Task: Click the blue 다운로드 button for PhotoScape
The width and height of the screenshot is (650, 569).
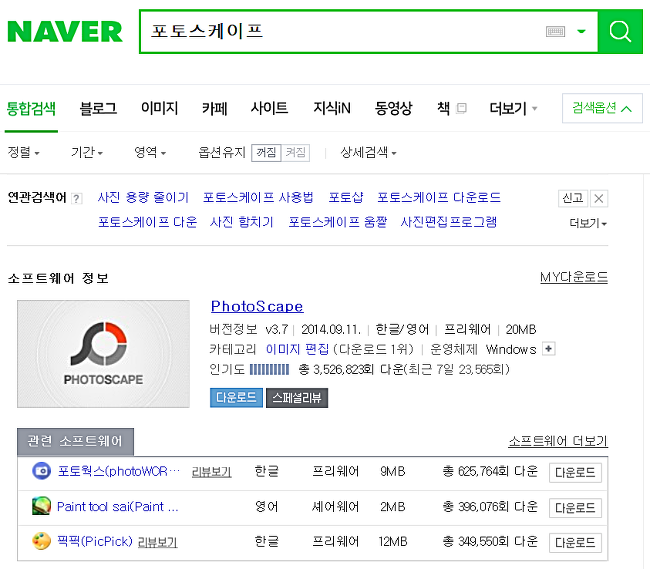Action: [236, 398]
